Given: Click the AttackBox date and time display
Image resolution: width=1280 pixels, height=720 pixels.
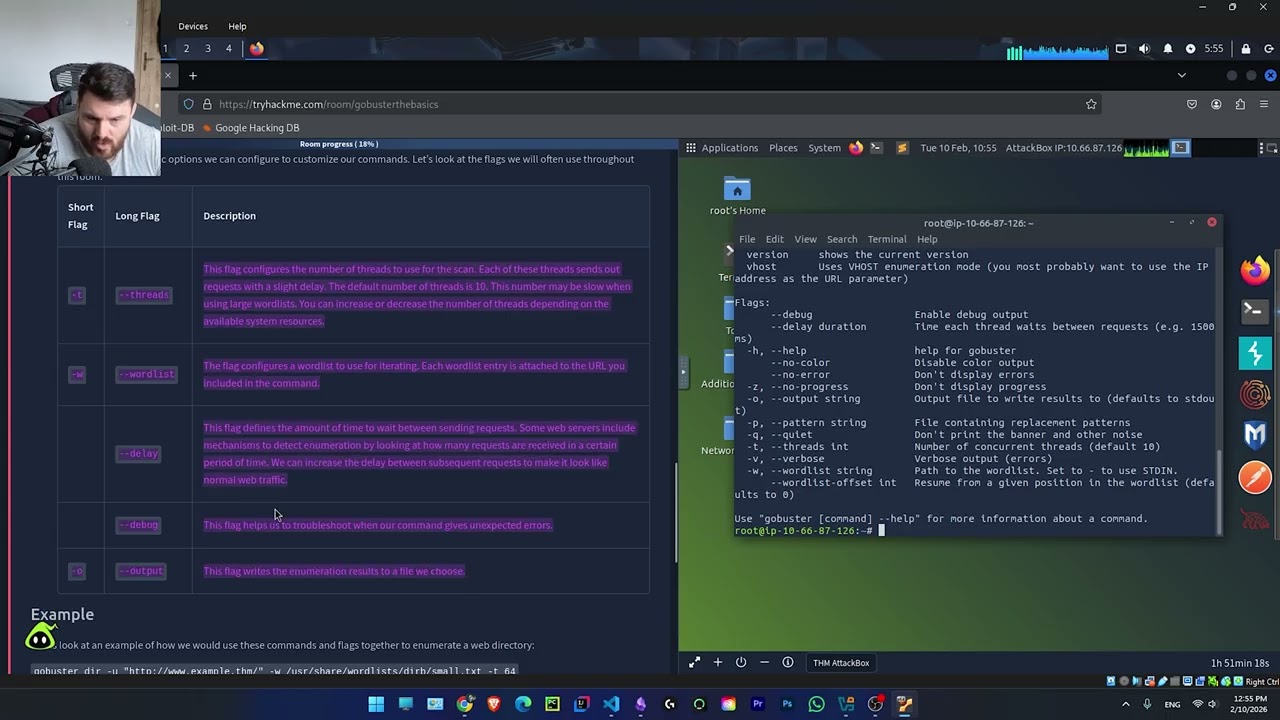Looking at the screenshot, I should pos(958,148).
